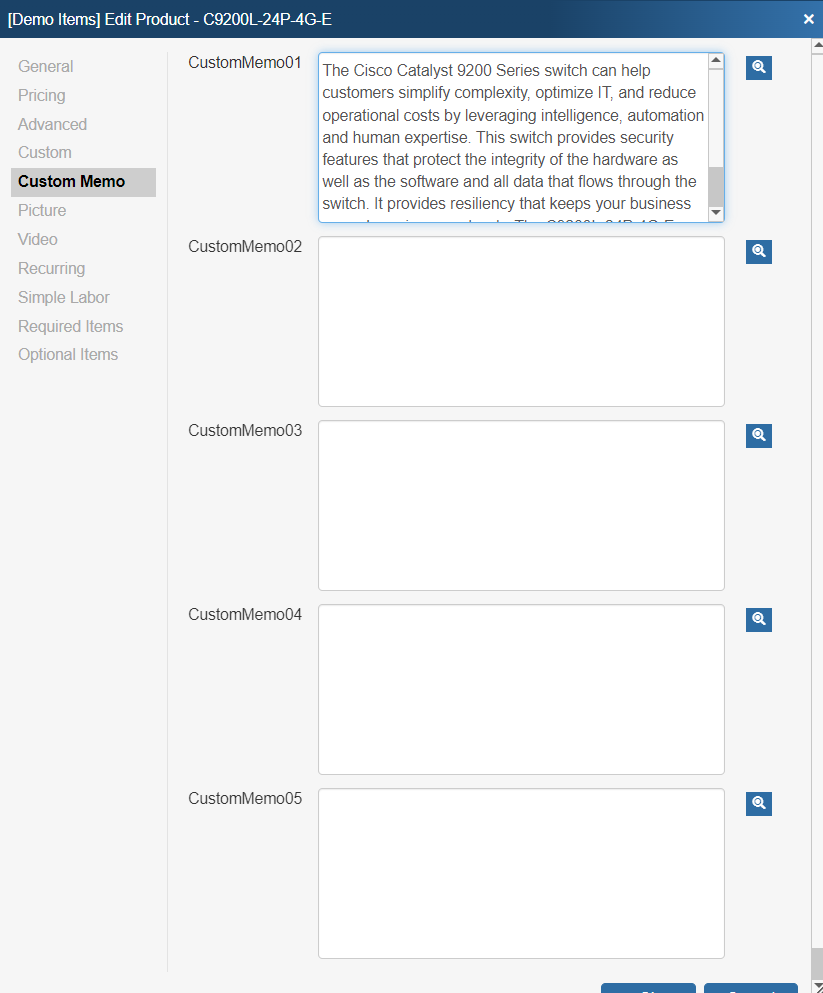Open the magnifier for CustomMemo02
823x993 pixels.
[758, 252]
